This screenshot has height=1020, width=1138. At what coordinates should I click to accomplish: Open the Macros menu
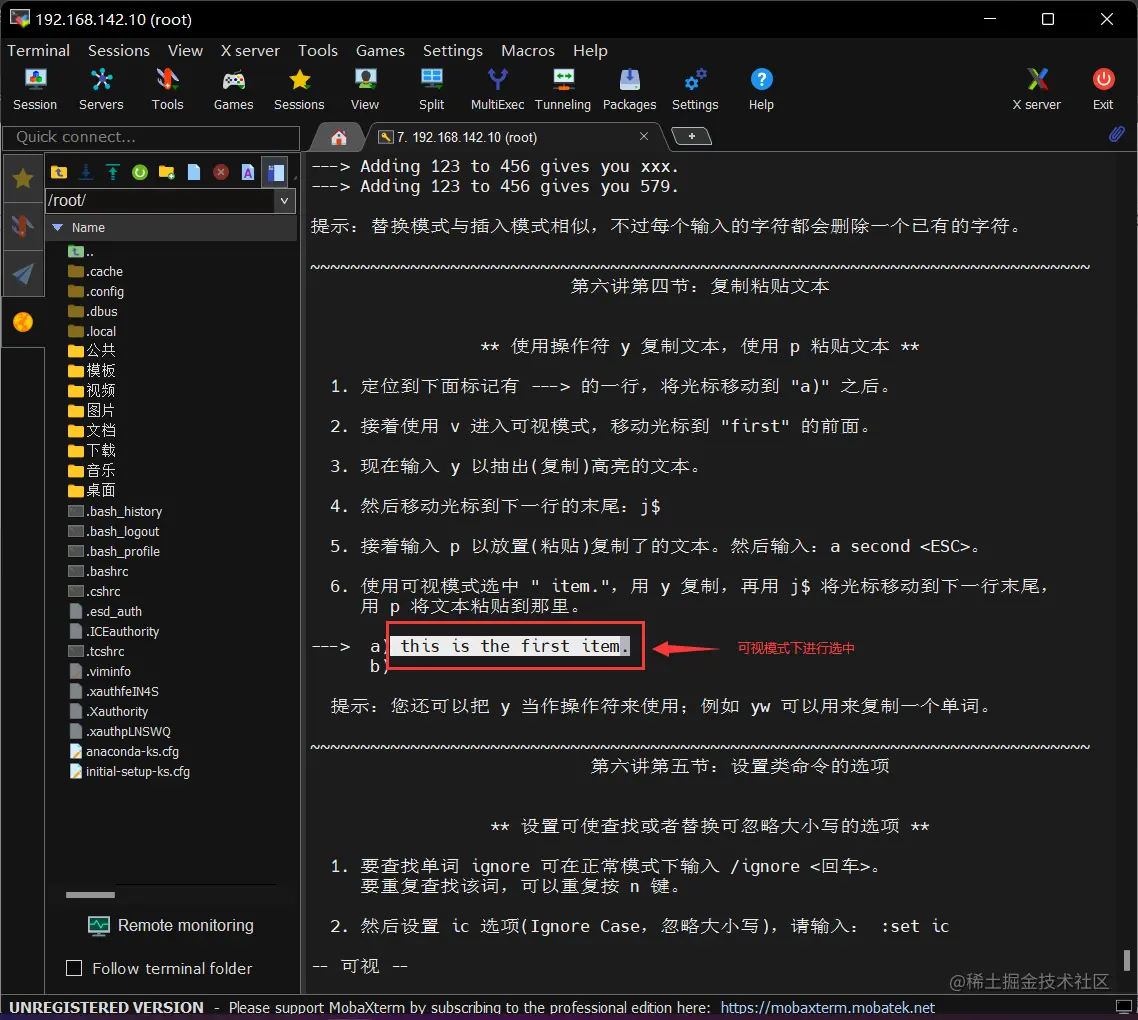coord(528,51)
